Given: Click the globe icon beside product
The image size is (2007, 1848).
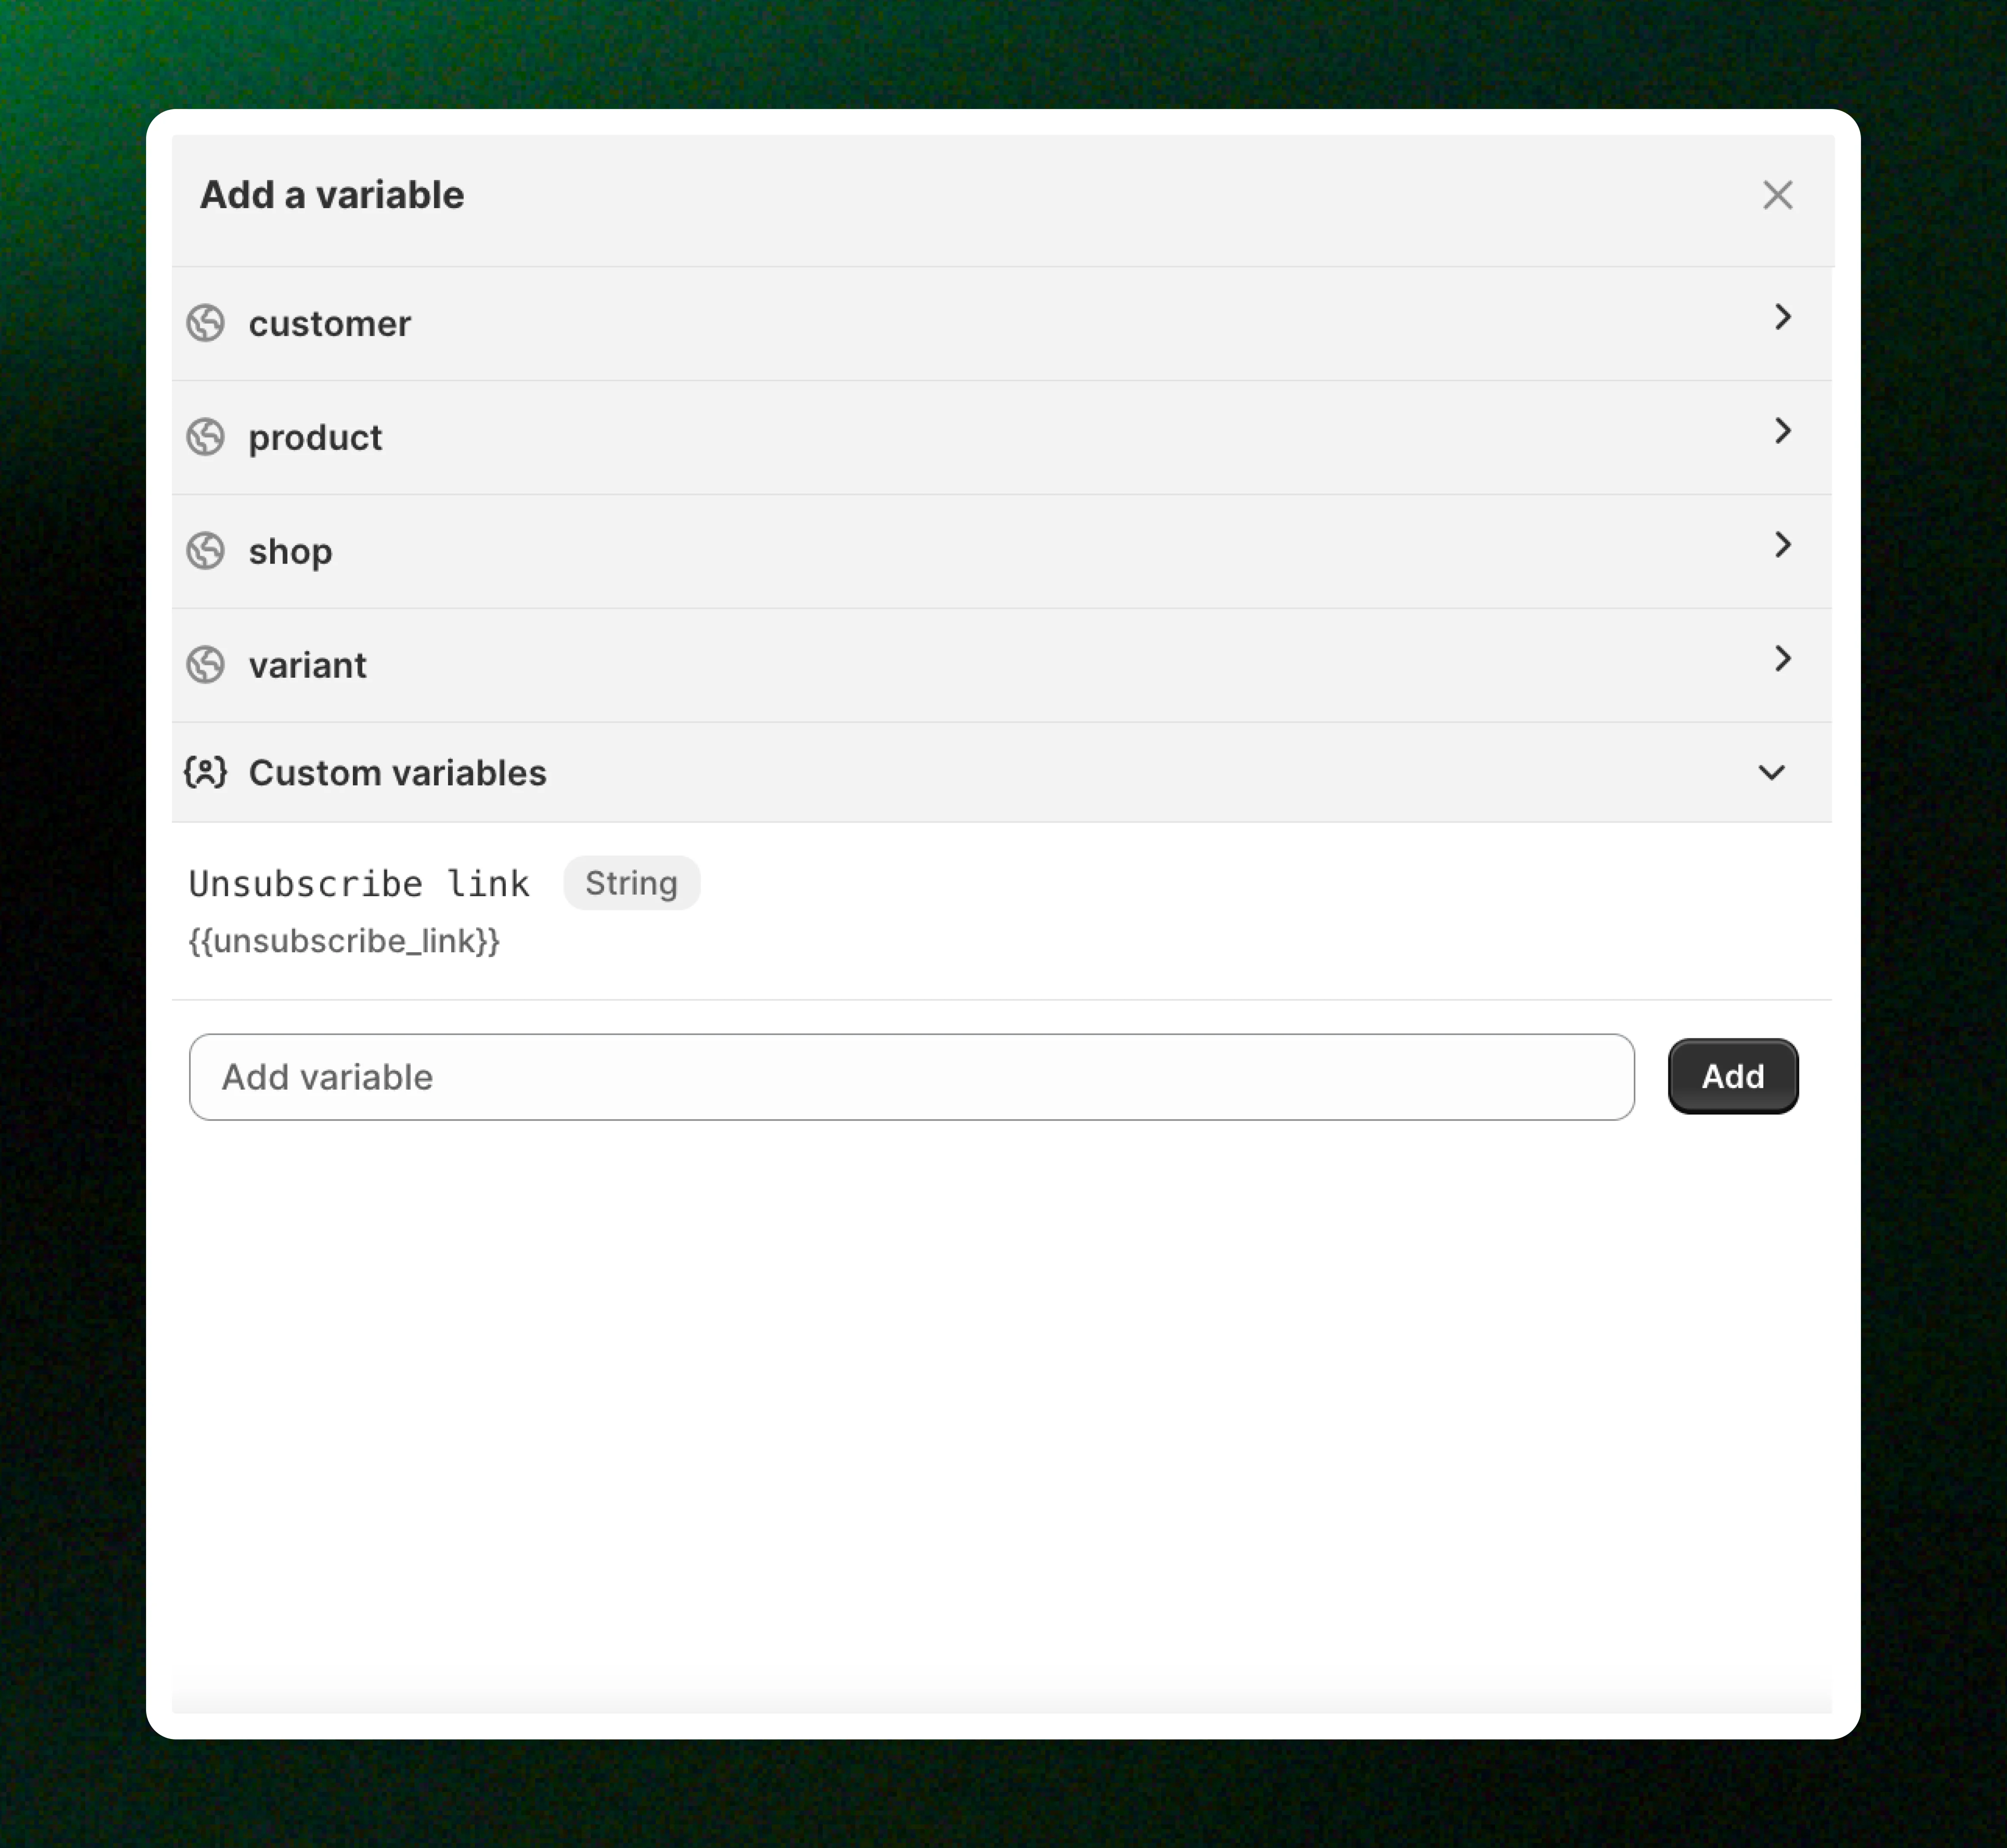Looking at the screenshot, I should (x=206, y=437).
